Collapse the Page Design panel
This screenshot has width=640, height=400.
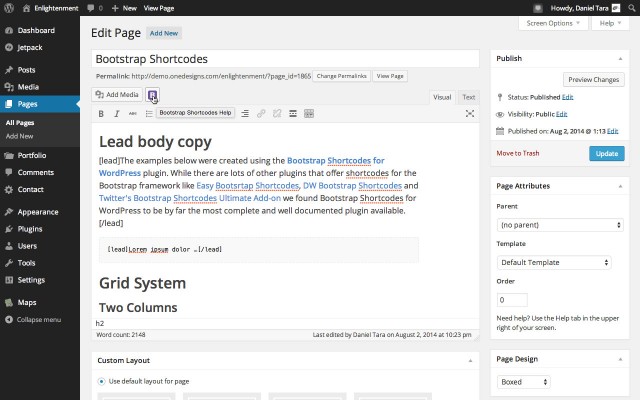620,359
